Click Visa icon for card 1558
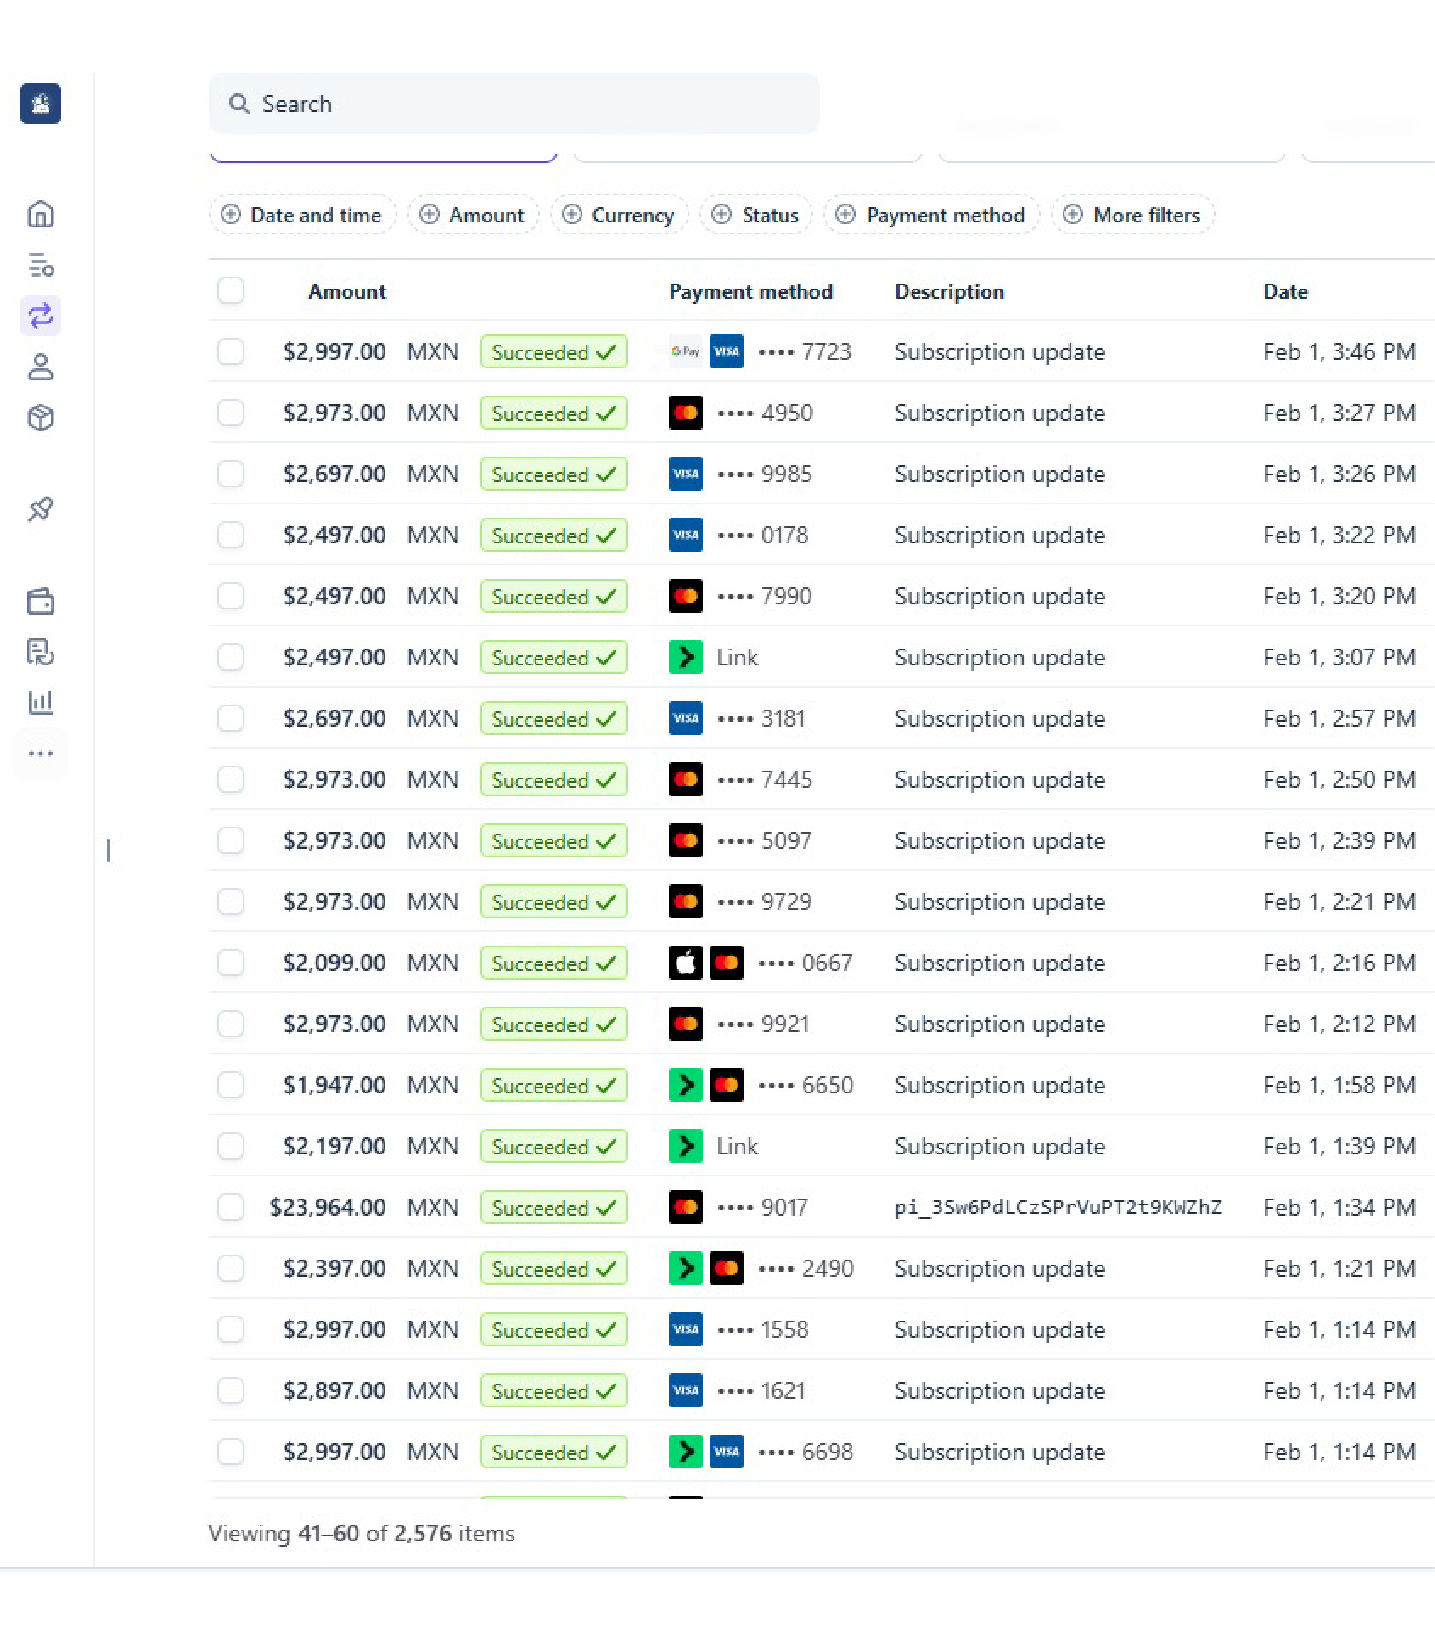 click(685, 1329)
